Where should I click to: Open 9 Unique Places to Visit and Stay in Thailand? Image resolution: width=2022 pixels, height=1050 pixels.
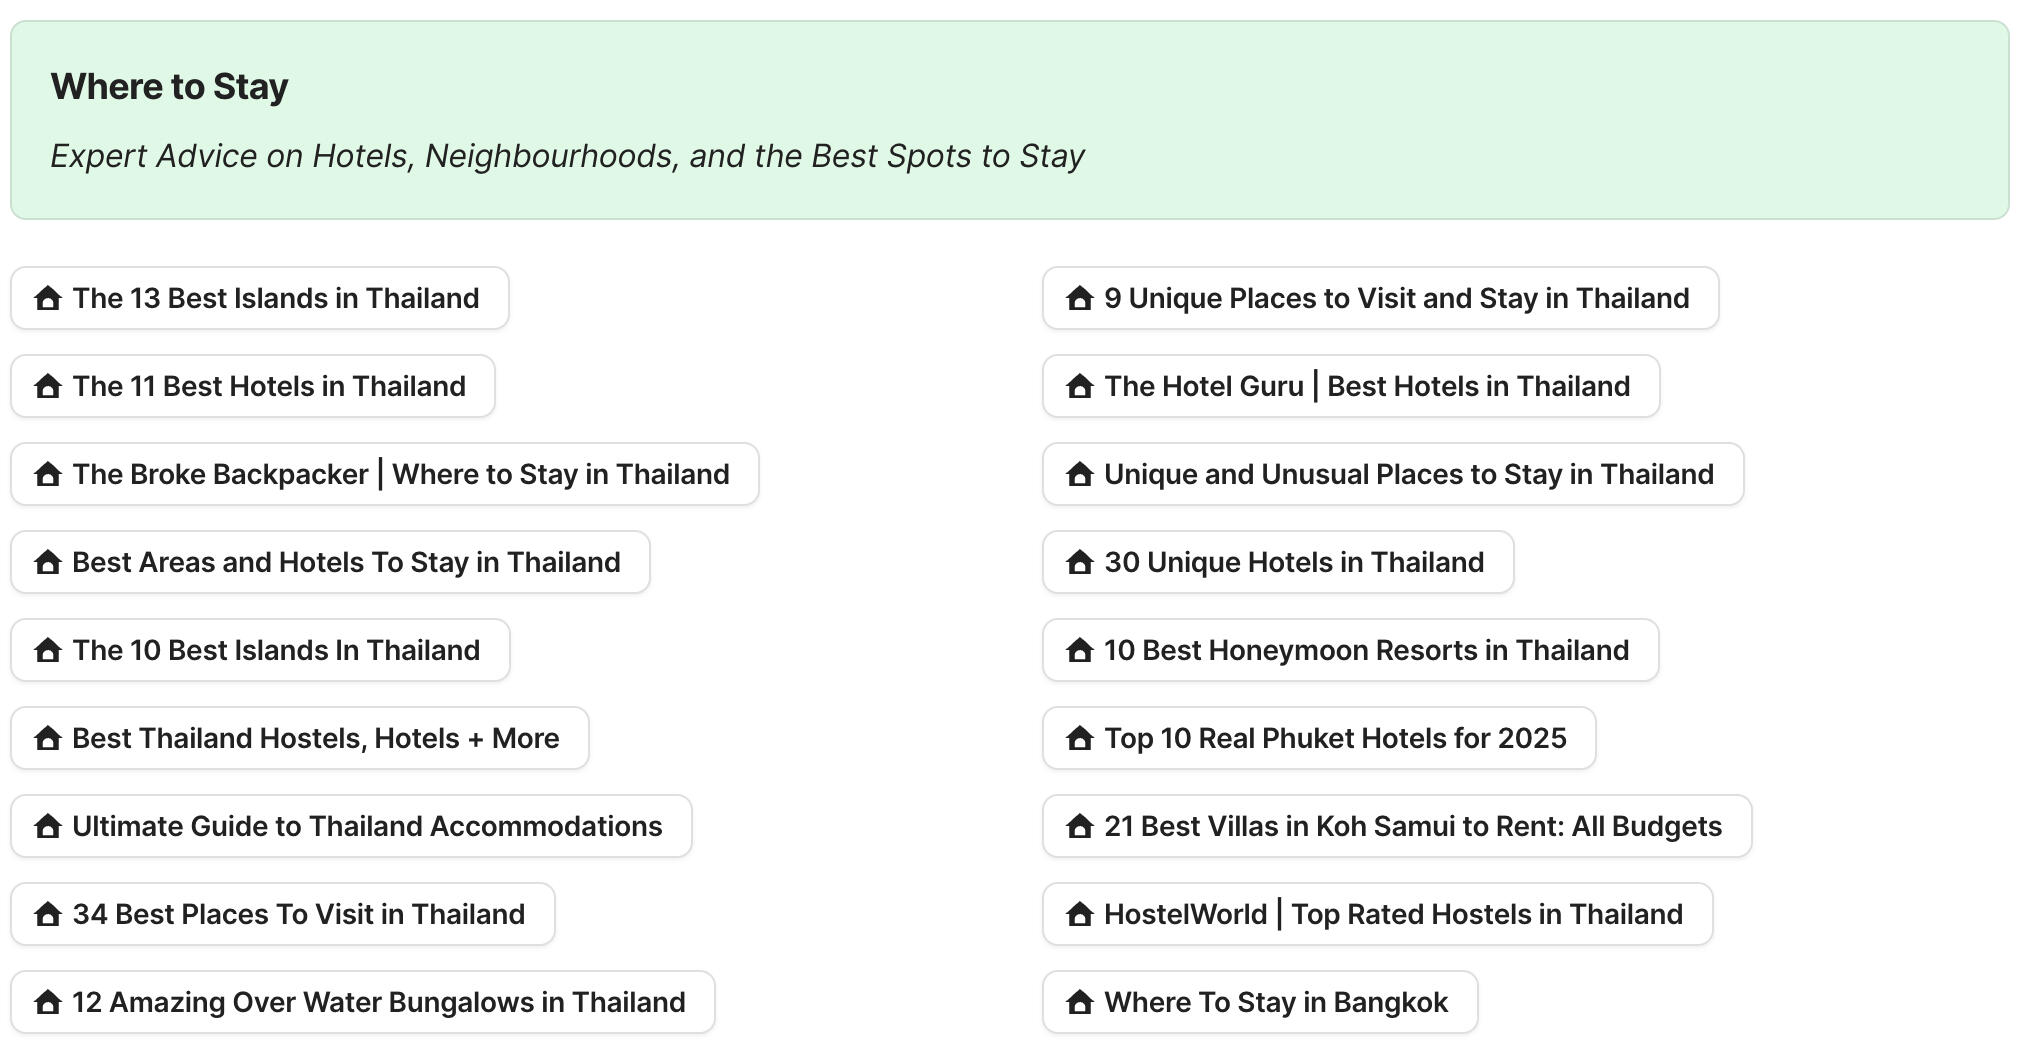[x=1394, y=297]
